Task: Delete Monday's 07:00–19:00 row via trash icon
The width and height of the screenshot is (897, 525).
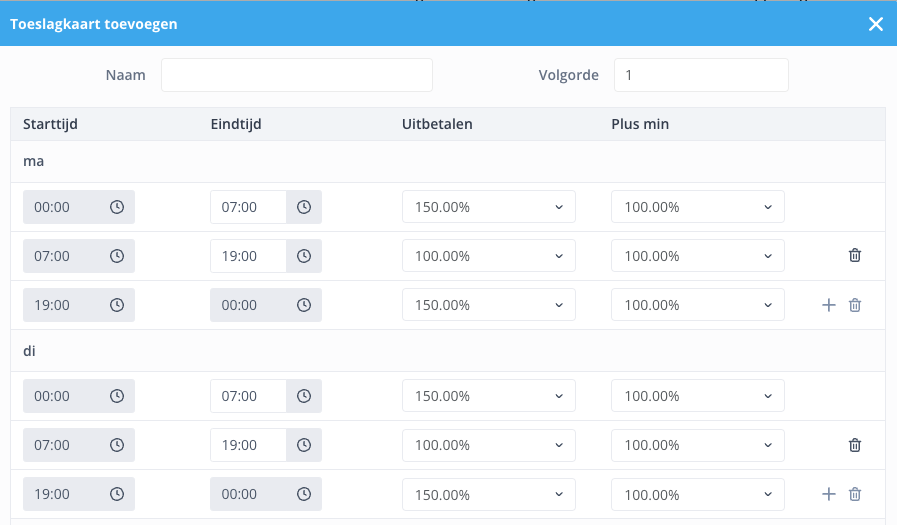Action: 855,256
